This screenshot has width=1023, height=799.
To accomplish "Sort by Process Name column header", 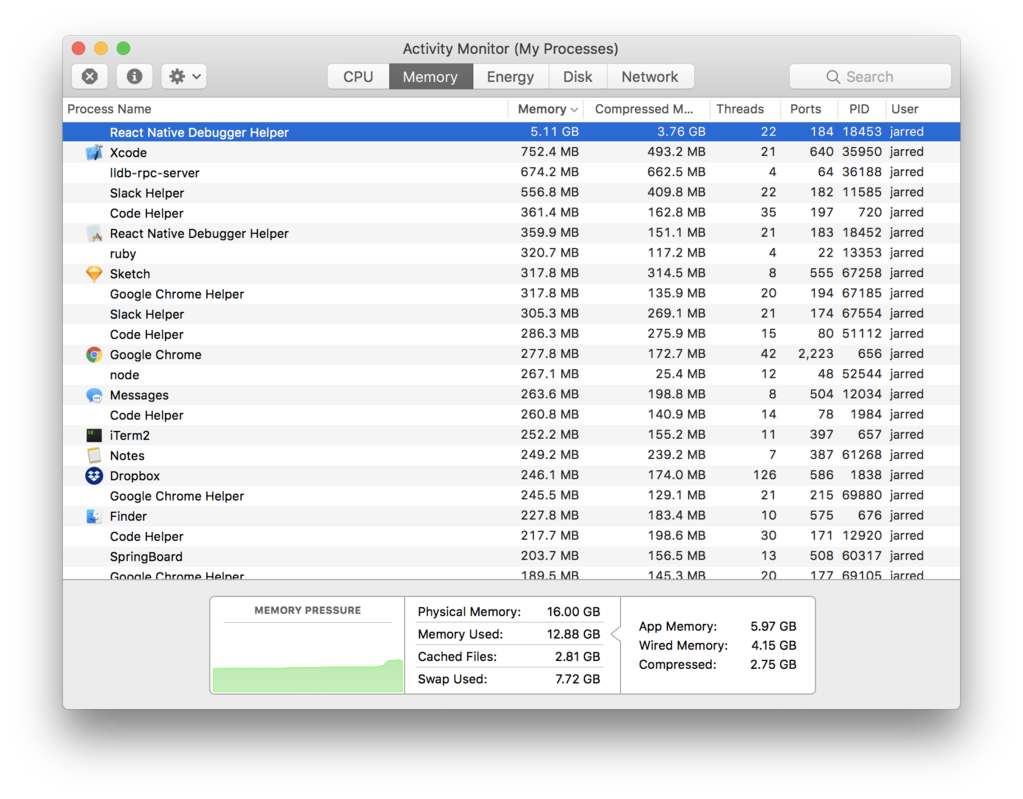I will (x=285, y=109).
